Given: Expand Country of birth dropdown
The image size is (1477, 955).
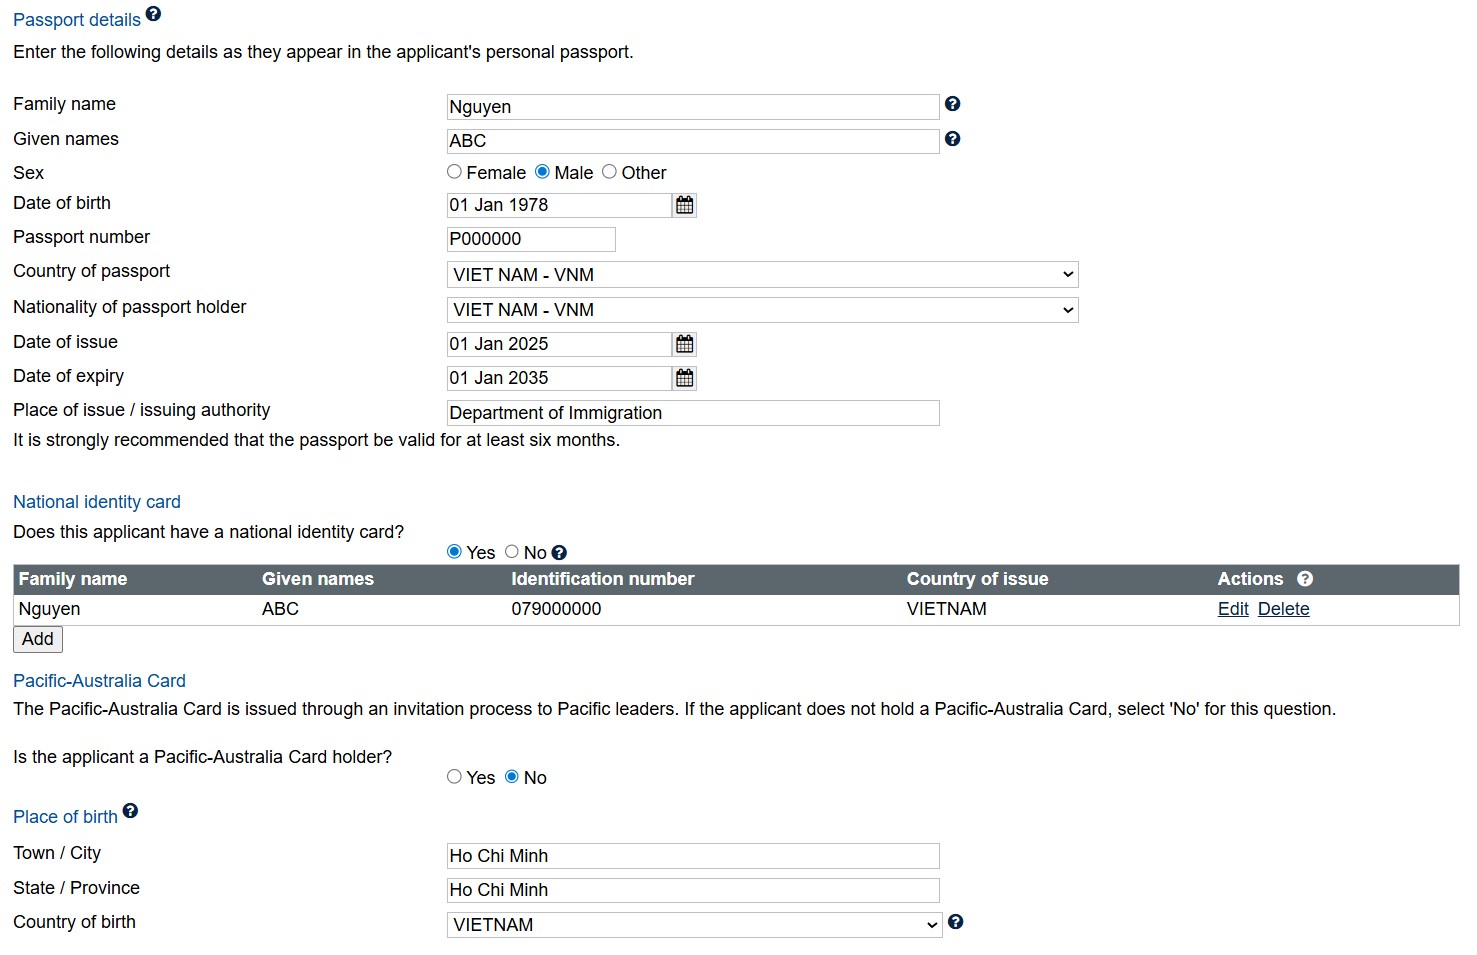Looking at the screenshot, I should (x=694, y=925).
